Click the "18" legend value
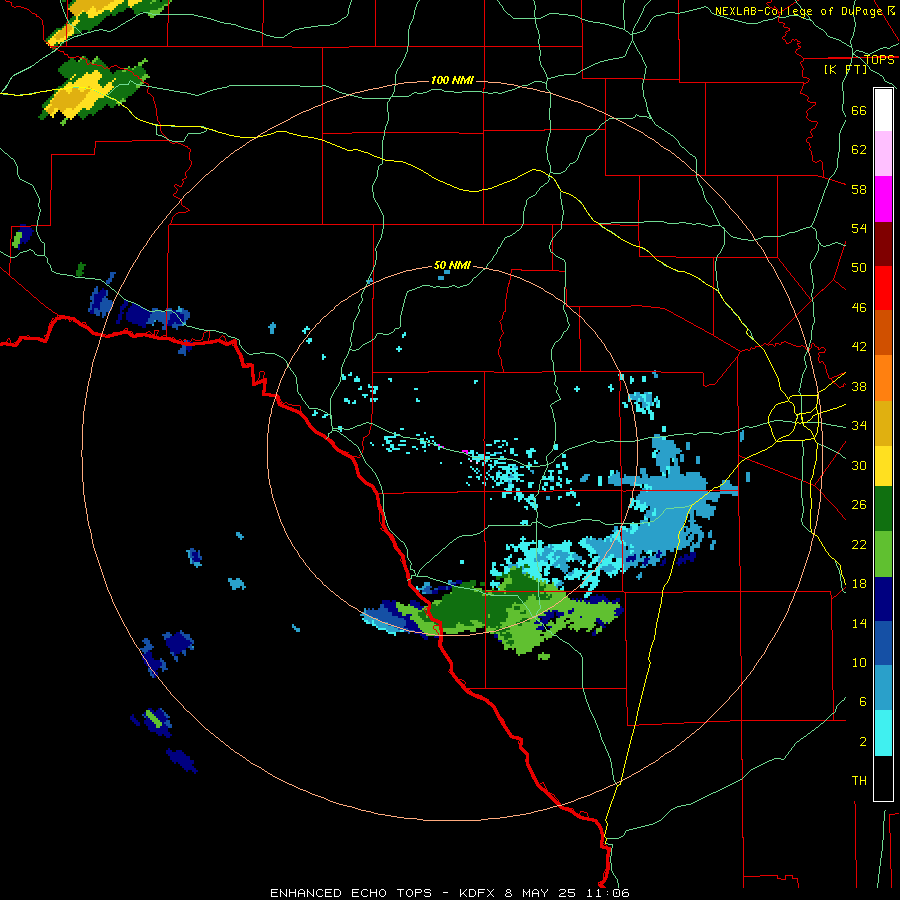The image size is (900, 900). click(x=859, y=584)
